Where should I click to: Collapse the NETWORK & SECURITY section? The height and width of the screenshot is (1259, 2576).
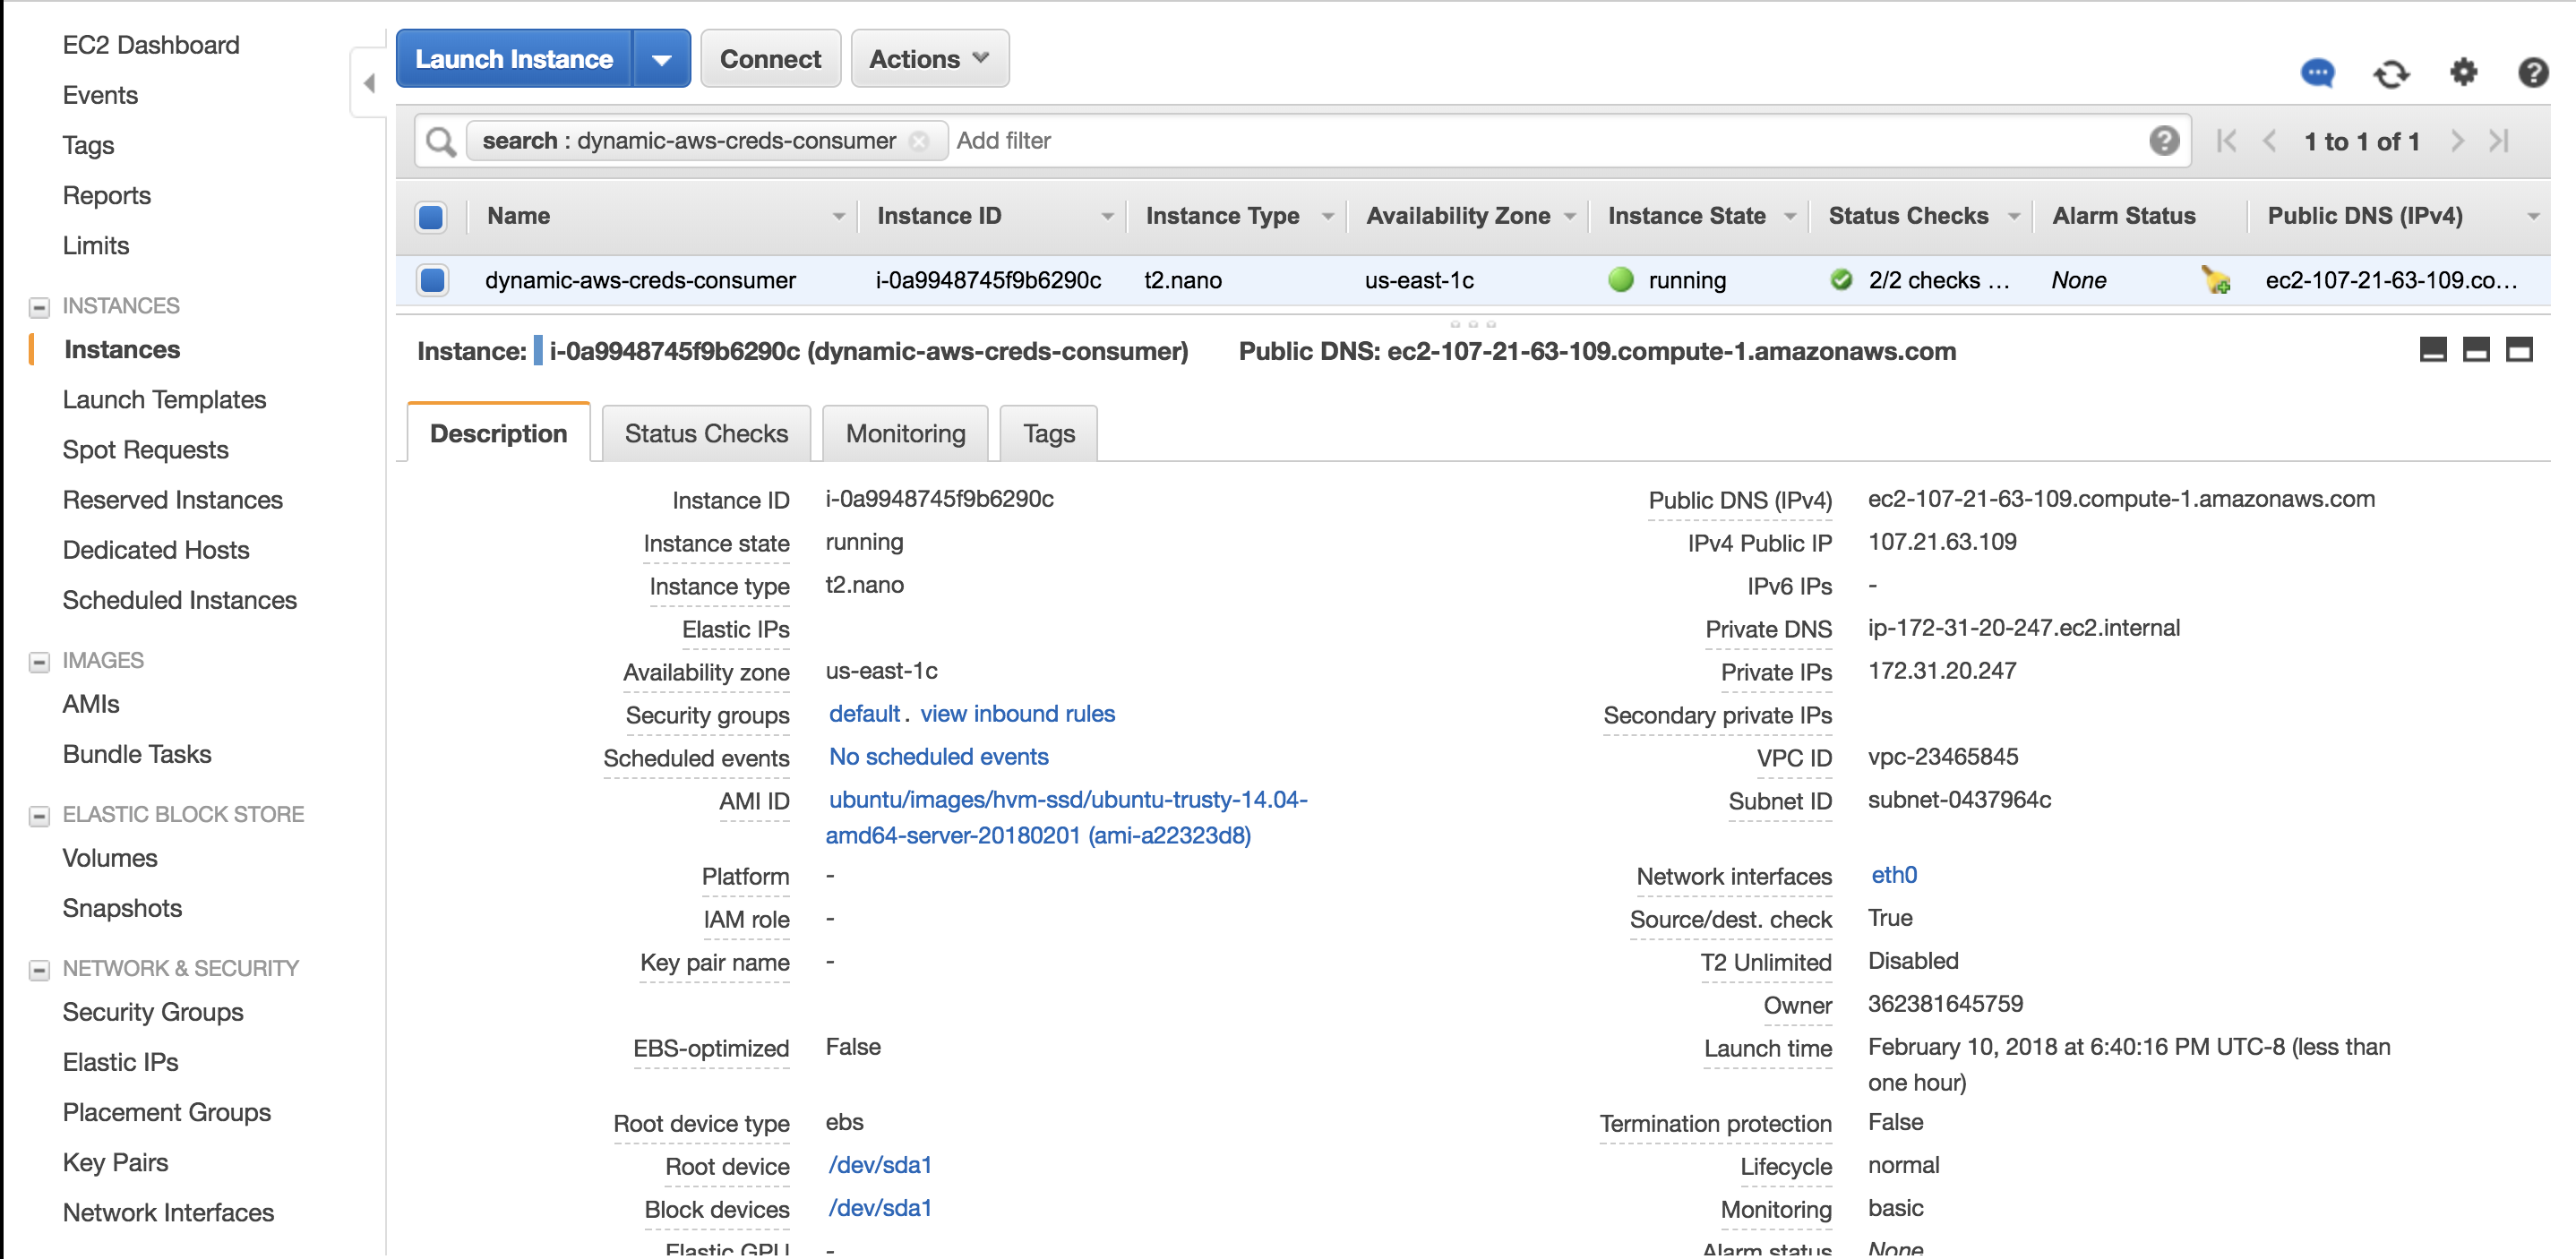[x=39, y=969]
